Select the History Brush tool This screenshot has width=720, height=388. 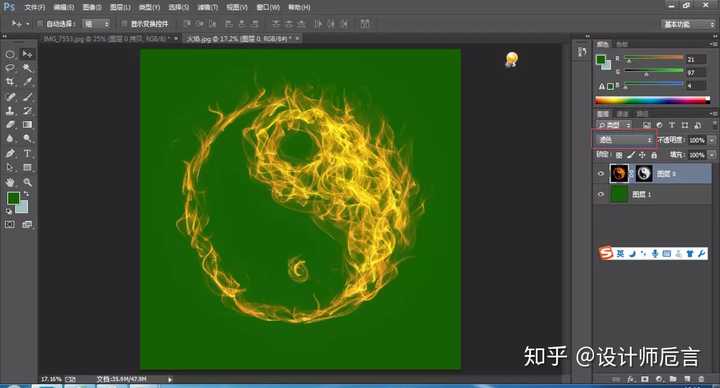(x=27, y=111)
